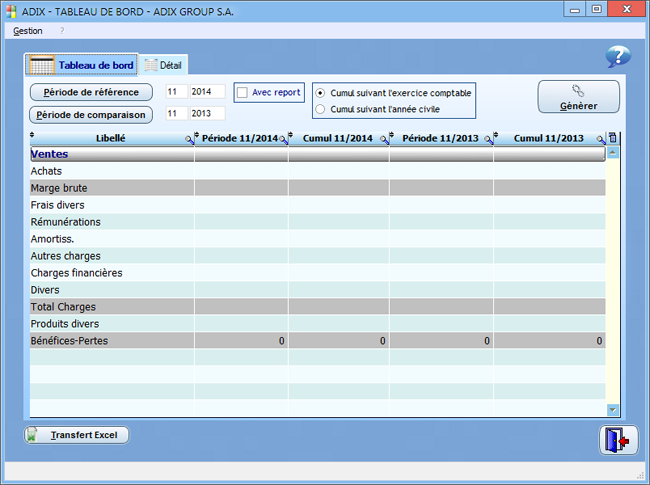Viewport: 650px width, 485px height.
Task: Enable the Avec report checkbox
Action: pos(243,93)
